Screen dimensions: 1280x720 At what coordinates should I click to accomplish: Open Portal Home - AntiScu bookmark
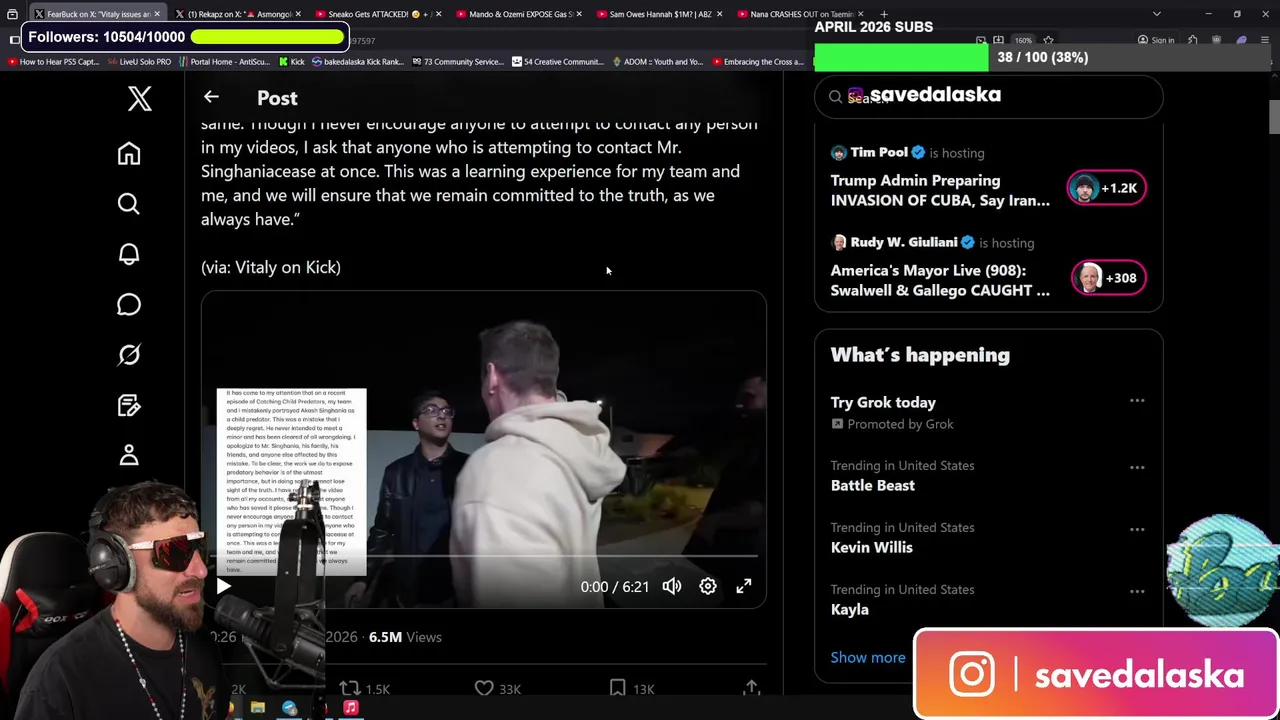click(224, 62)
